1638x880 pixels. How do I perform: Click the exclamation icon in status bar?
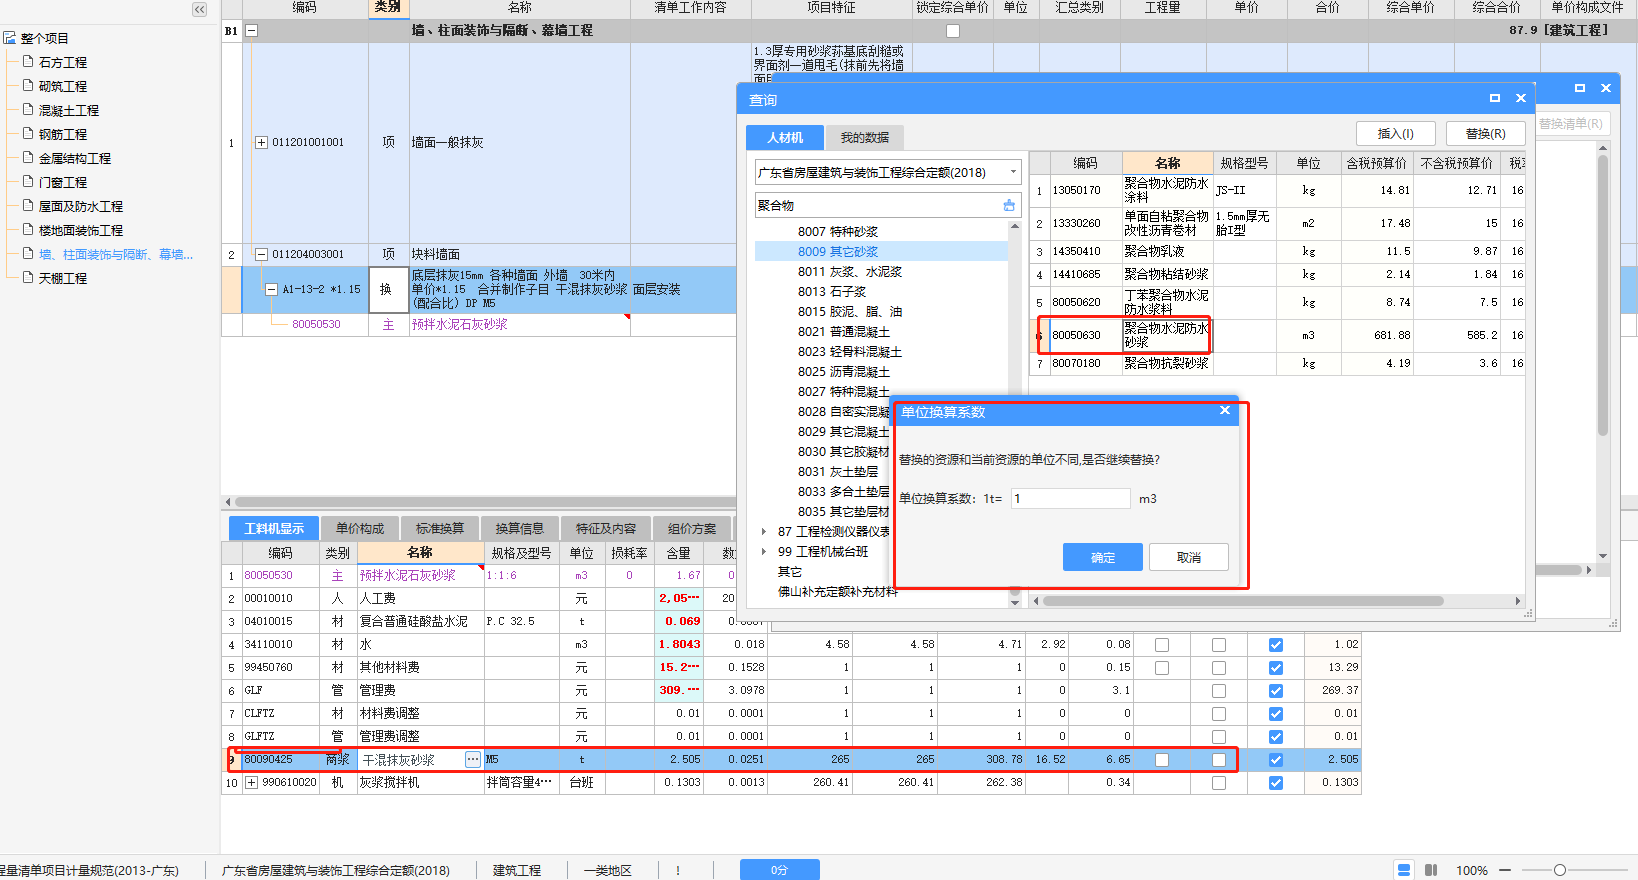pos(677,870)
